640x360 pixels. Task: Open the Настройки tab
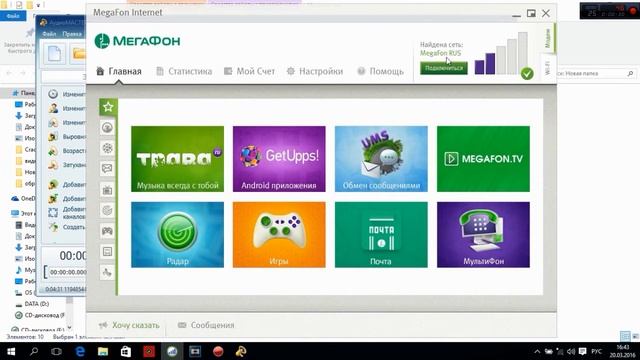pyautogui.click(x=315, y=71)
